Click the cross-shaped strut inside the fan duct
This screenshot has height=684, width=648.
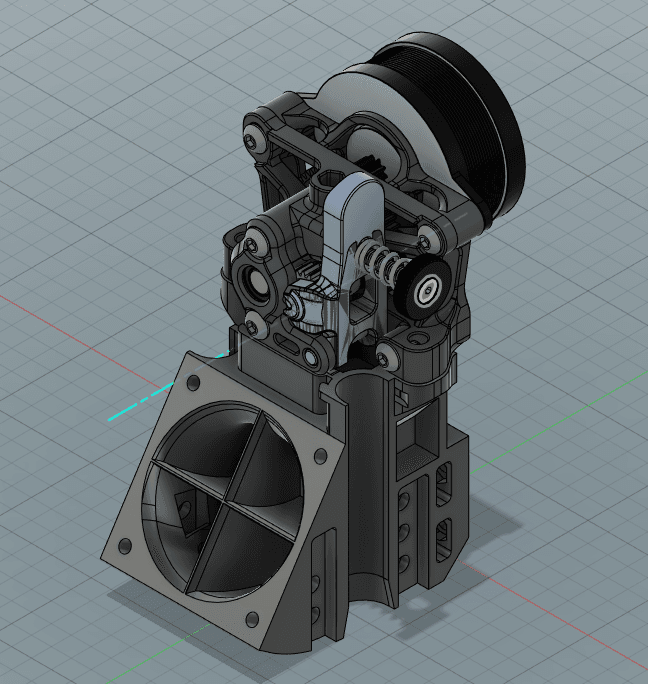tap(226, 501)
